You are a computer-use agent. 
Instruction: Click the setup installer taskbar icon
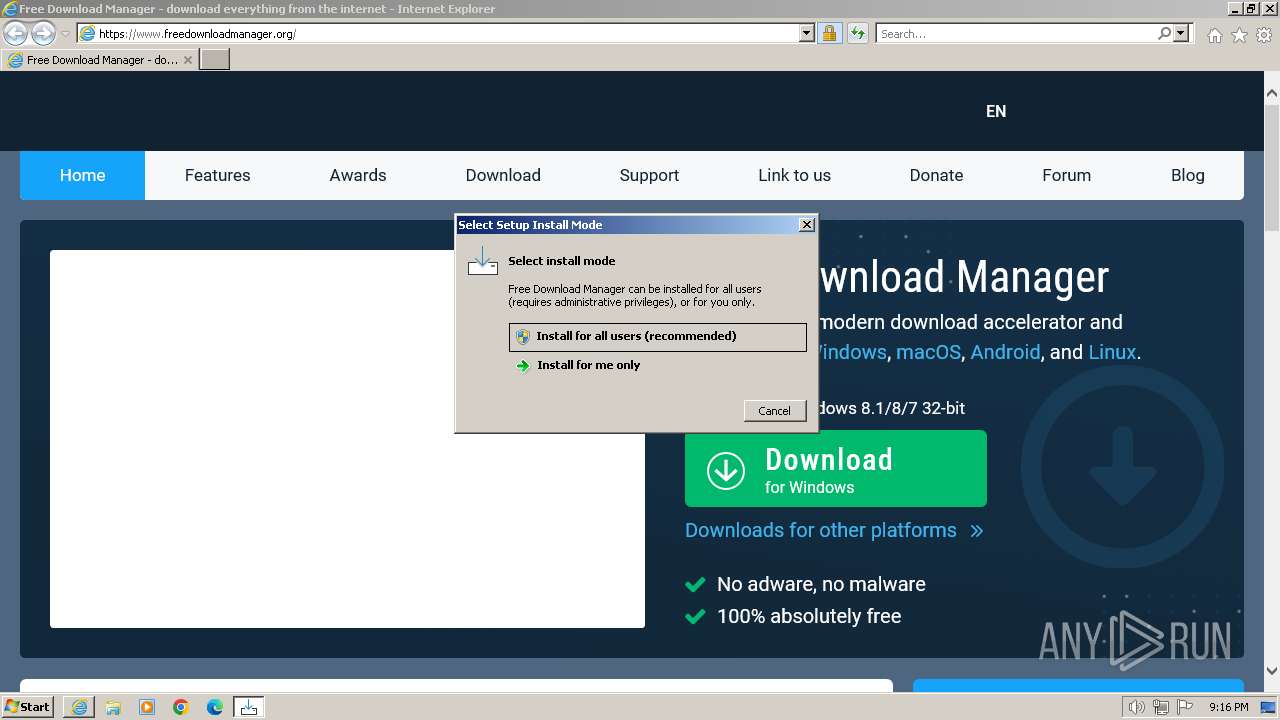(x=249, y=707)
